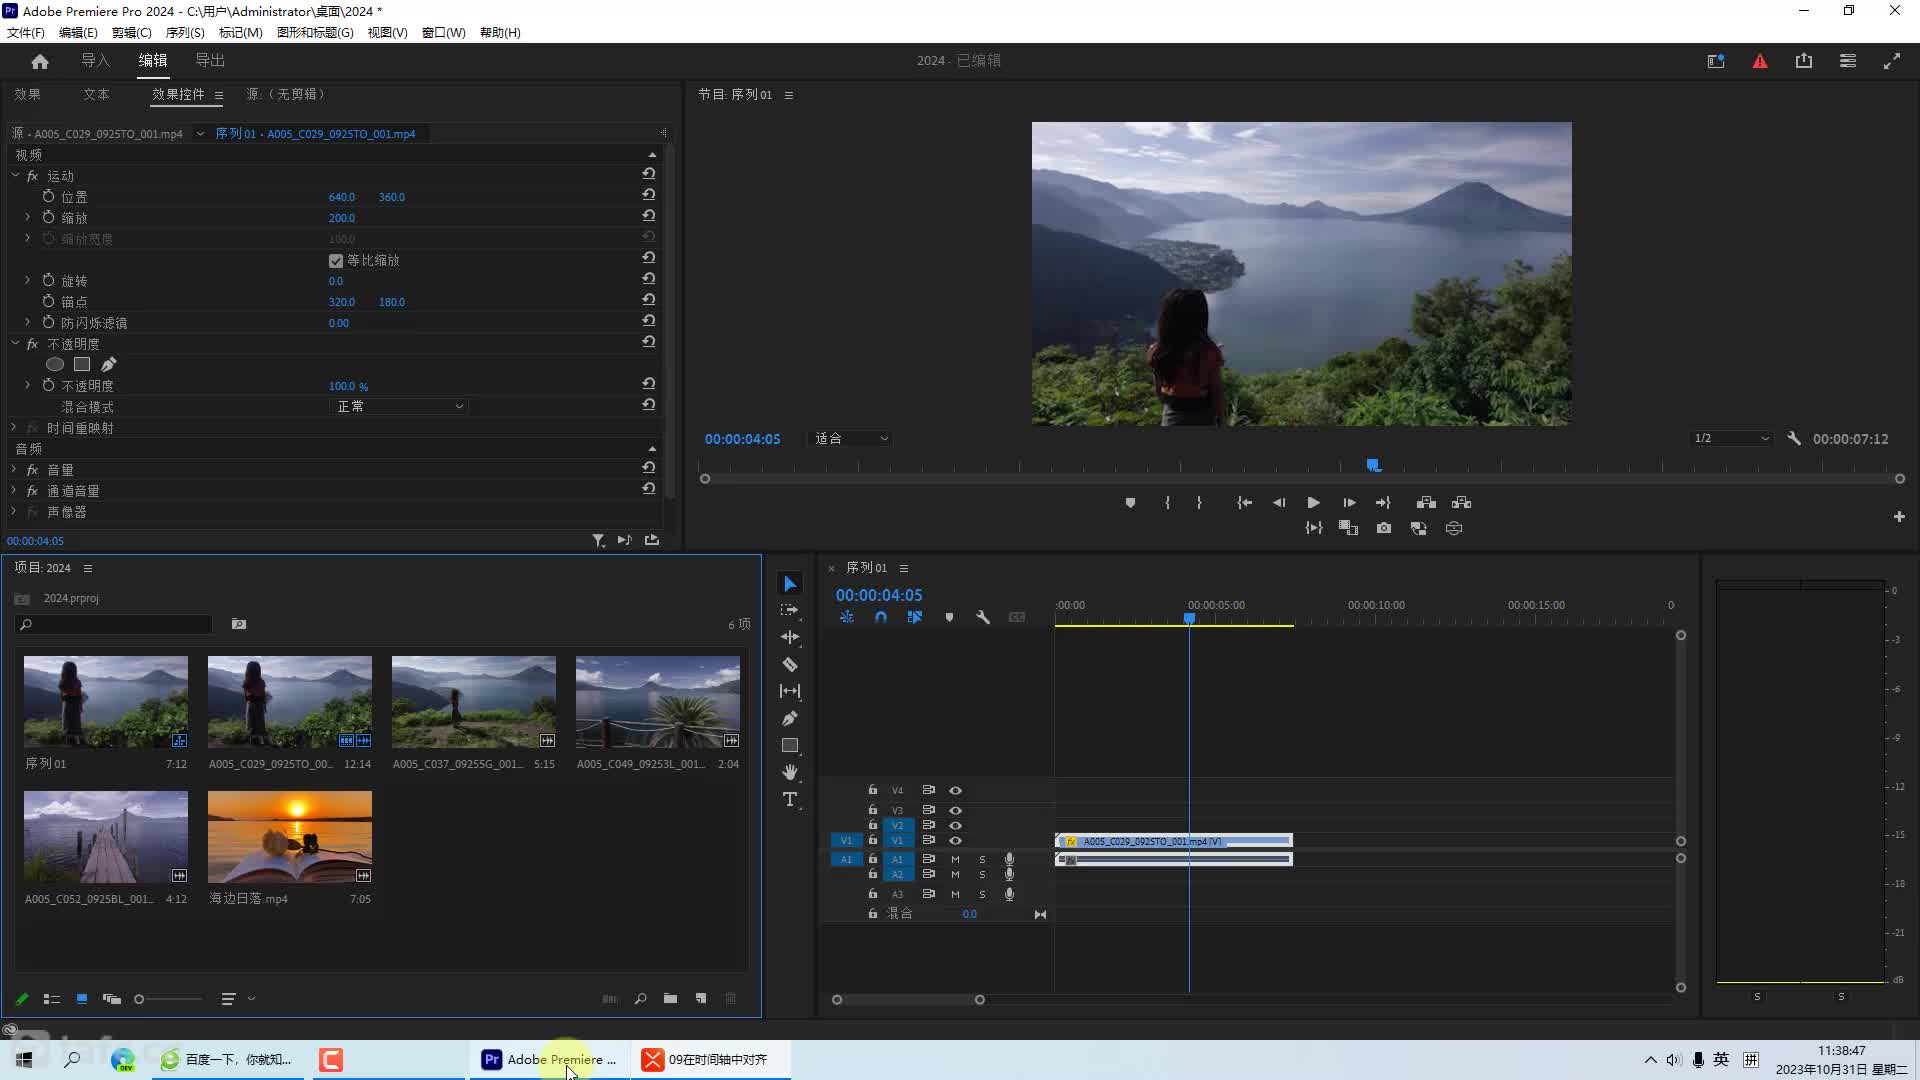Mute audio track A1
The width and height of the screenshot is (1920, 1080).
[x=955, y=860]
